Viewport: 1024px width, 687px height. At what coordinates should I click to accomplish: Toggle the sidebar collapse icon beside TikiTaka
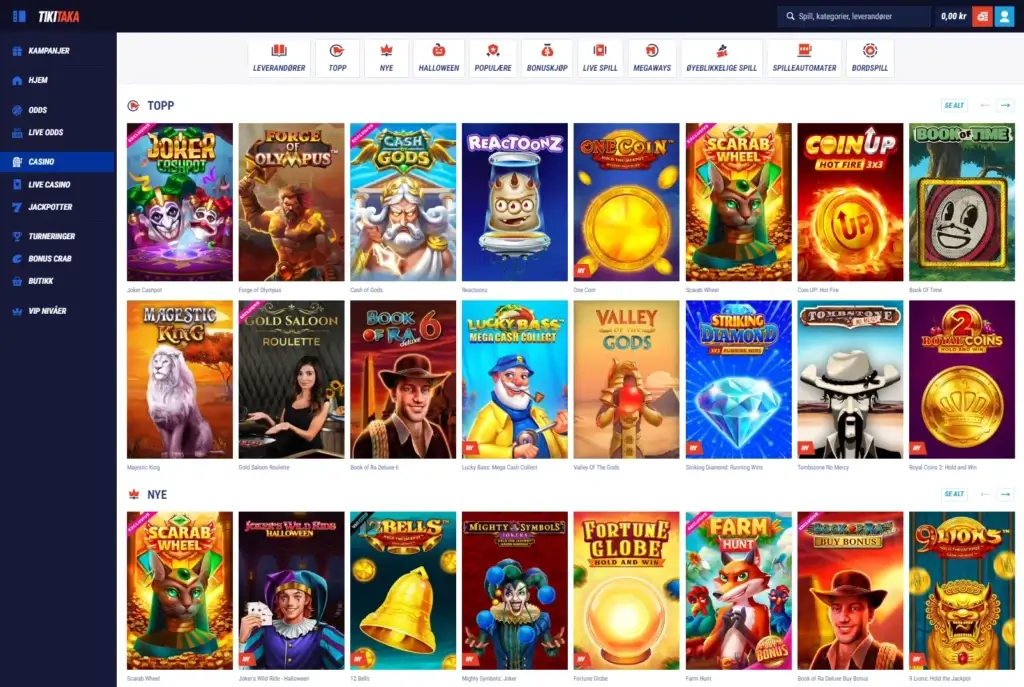[x=19, y=16]
